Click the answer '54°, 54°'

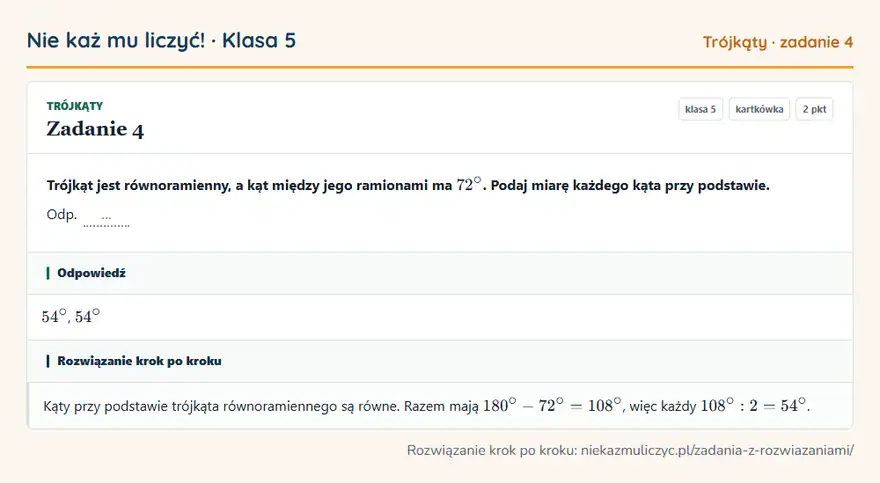[x=71, y=316]
